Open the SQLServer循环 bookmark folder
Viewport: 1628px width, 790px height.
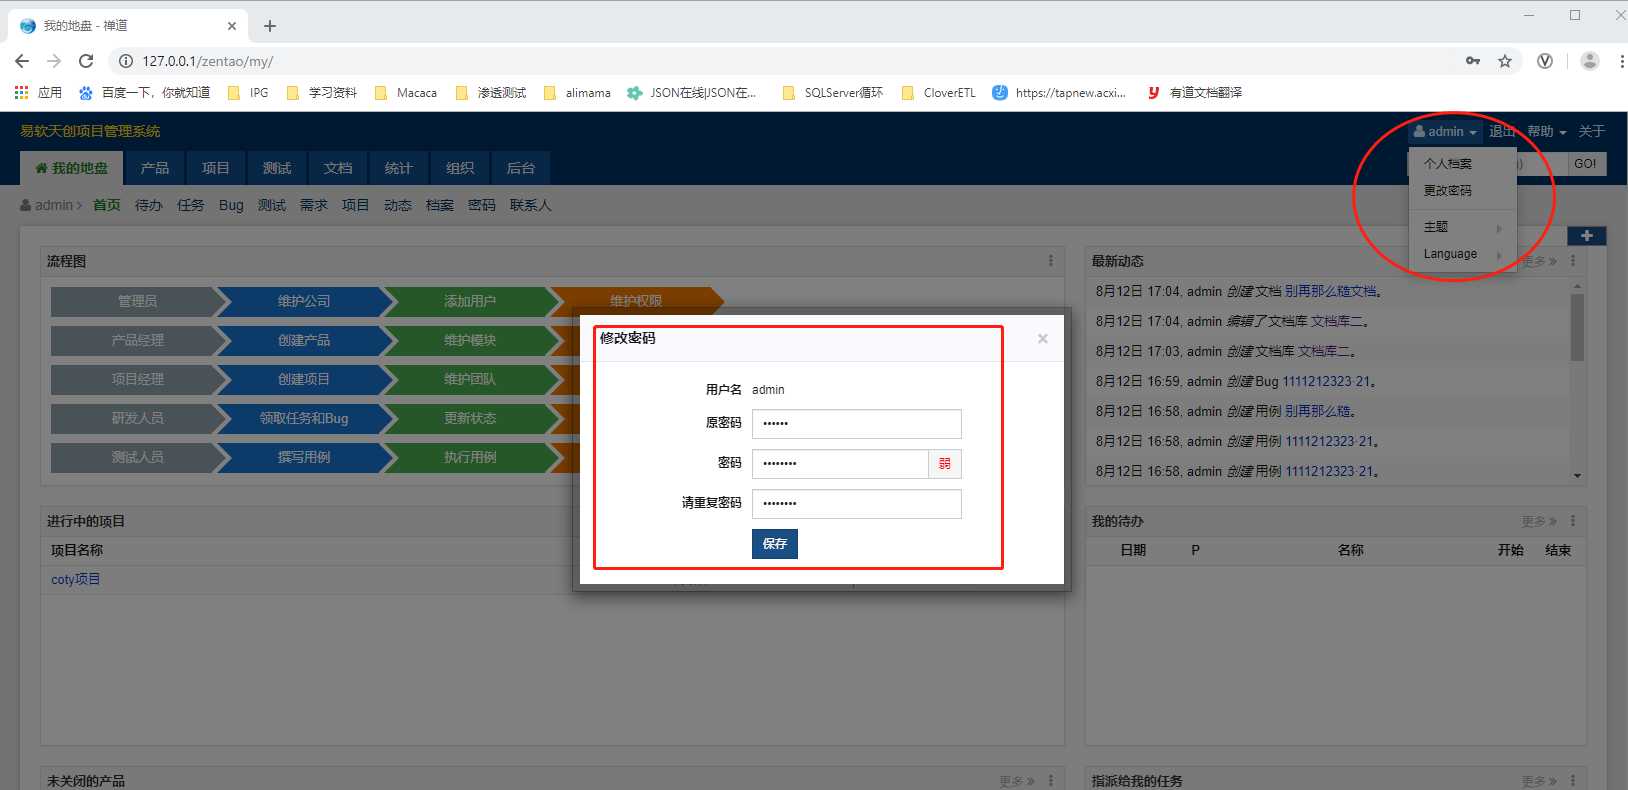833,92
